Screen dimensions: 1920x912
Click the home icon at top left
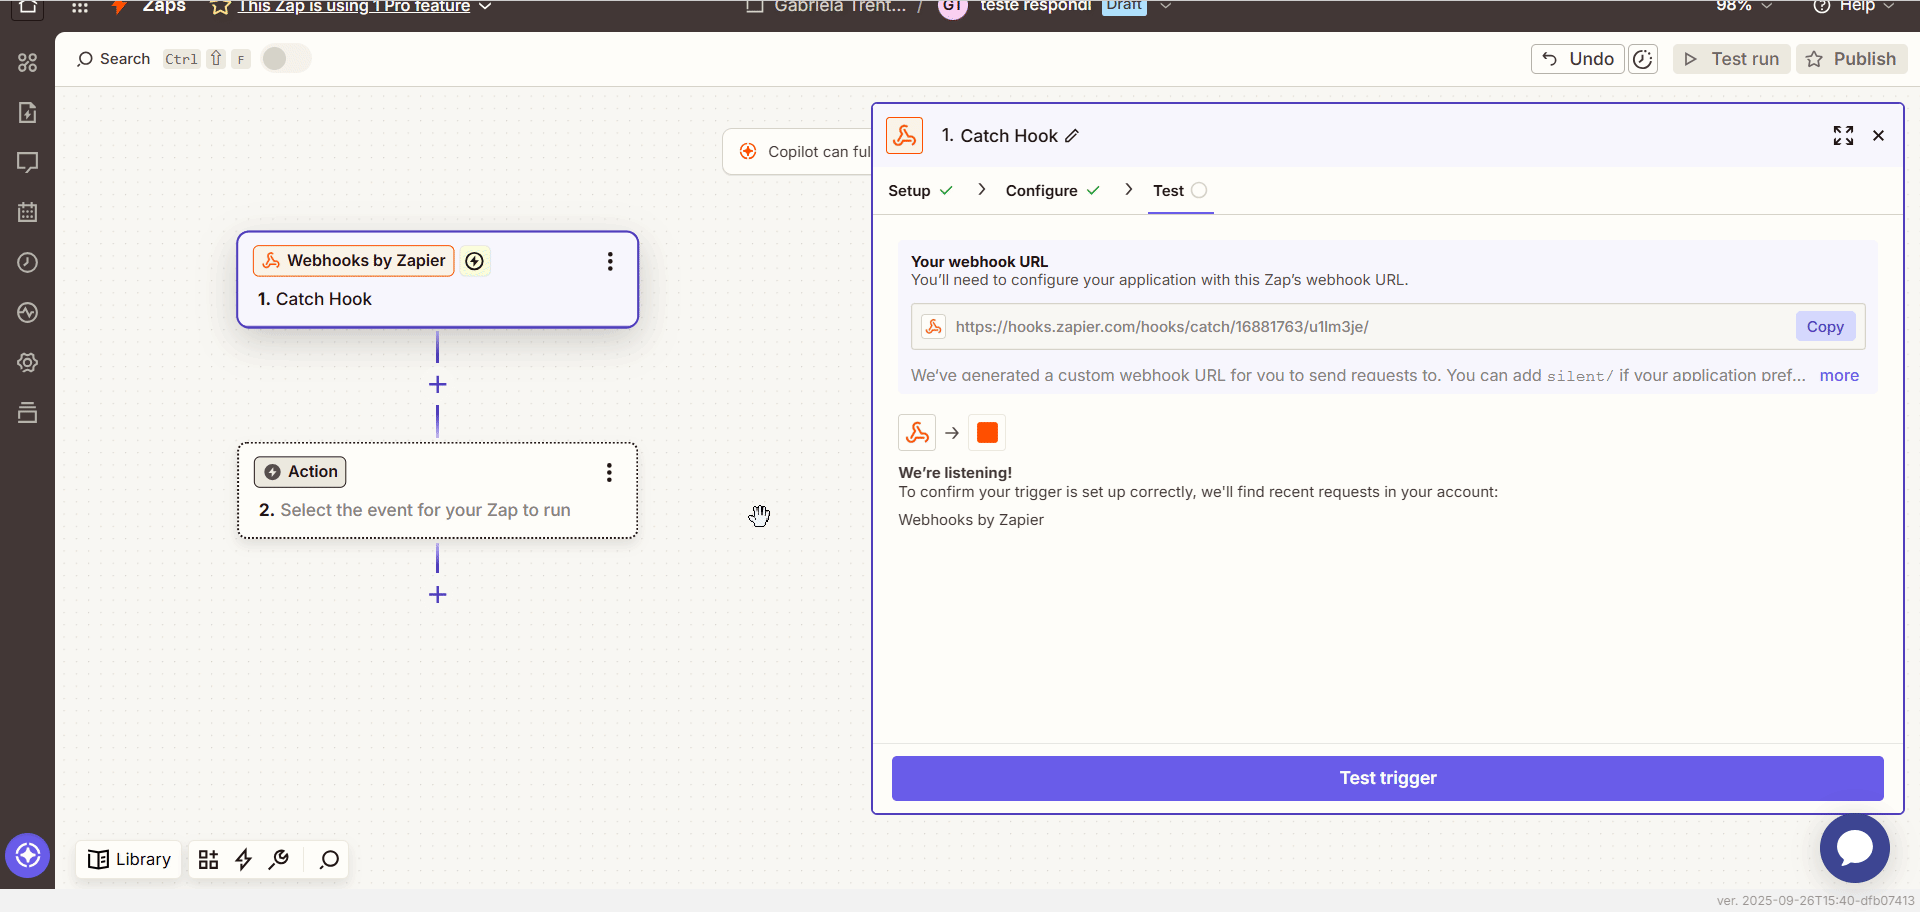tap(27, 7)
